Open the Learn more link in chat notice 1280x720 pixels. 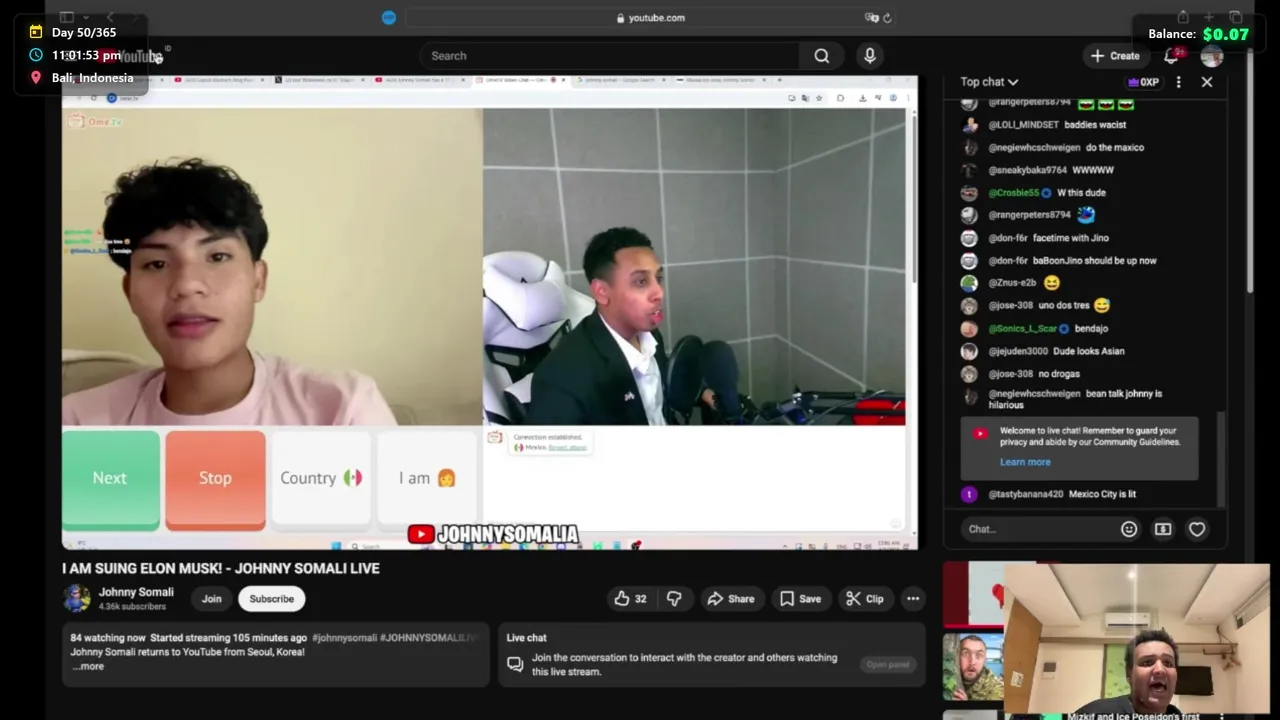(1025, 462)
